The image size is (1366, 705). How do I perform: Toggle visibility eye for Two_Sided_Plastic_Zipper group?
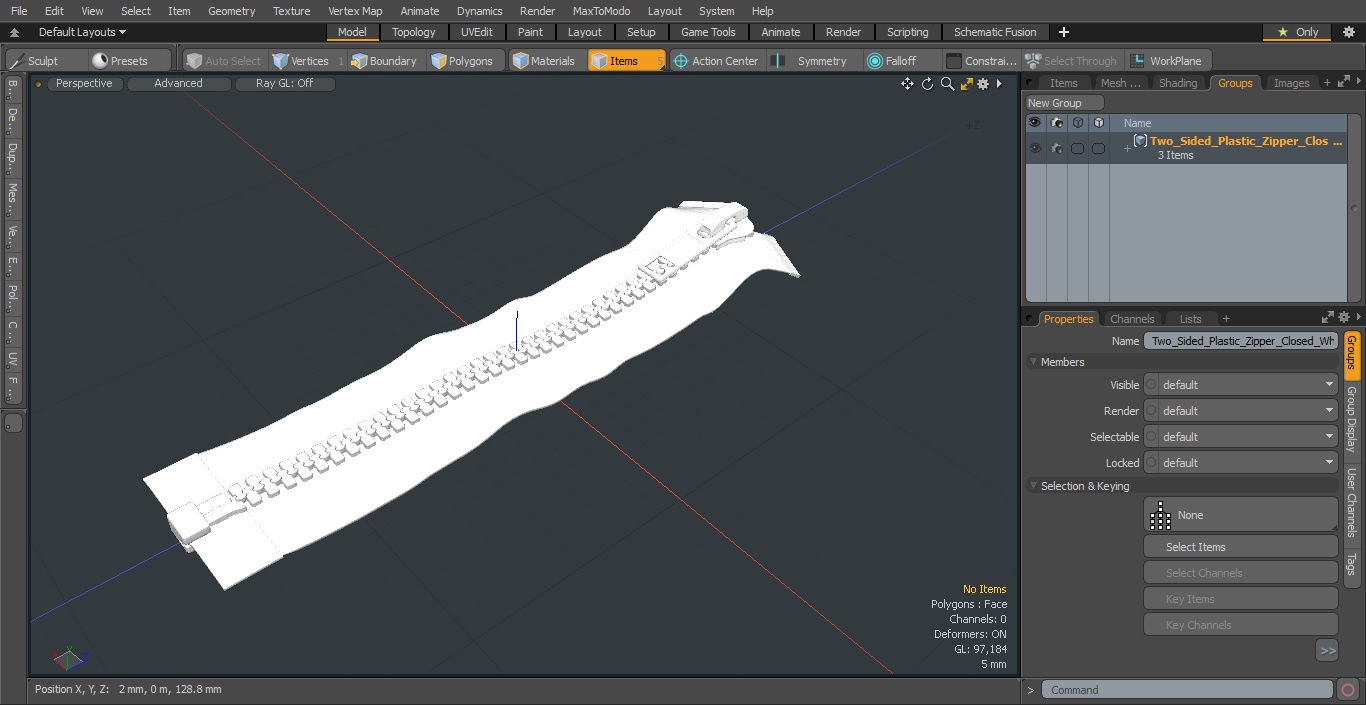tap(1035, 148)
